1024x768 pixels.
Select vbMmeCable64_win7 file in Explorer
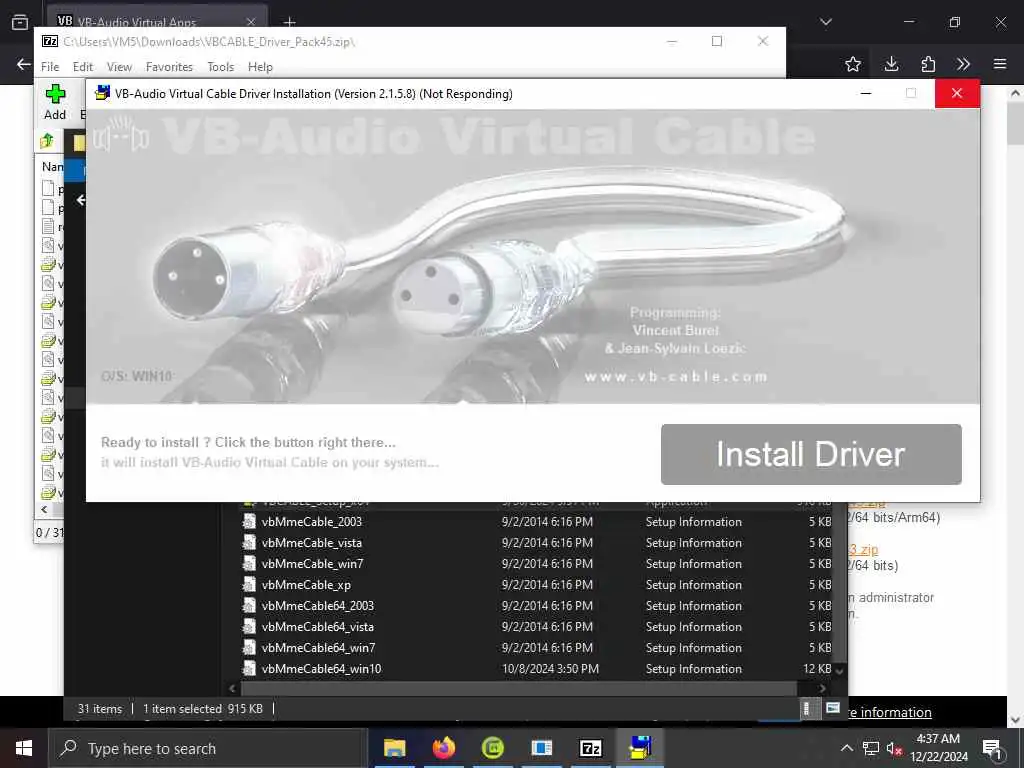(318, 647)
